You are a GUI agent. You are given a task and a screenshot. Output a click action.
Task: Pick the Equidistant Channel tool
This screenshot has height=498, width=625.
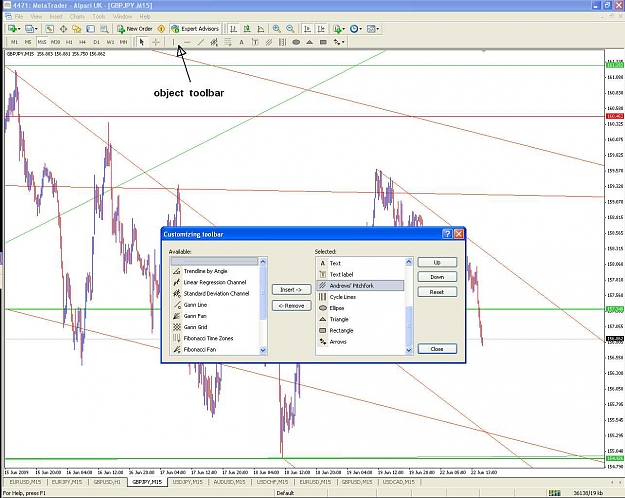(214, 42)
